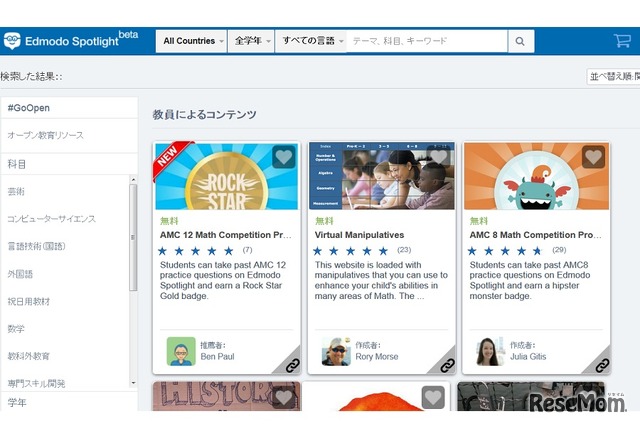Select 専門スキル開発 subject
Screen dimensions: 640x426
pyautogui.click(x=36, y=384)
